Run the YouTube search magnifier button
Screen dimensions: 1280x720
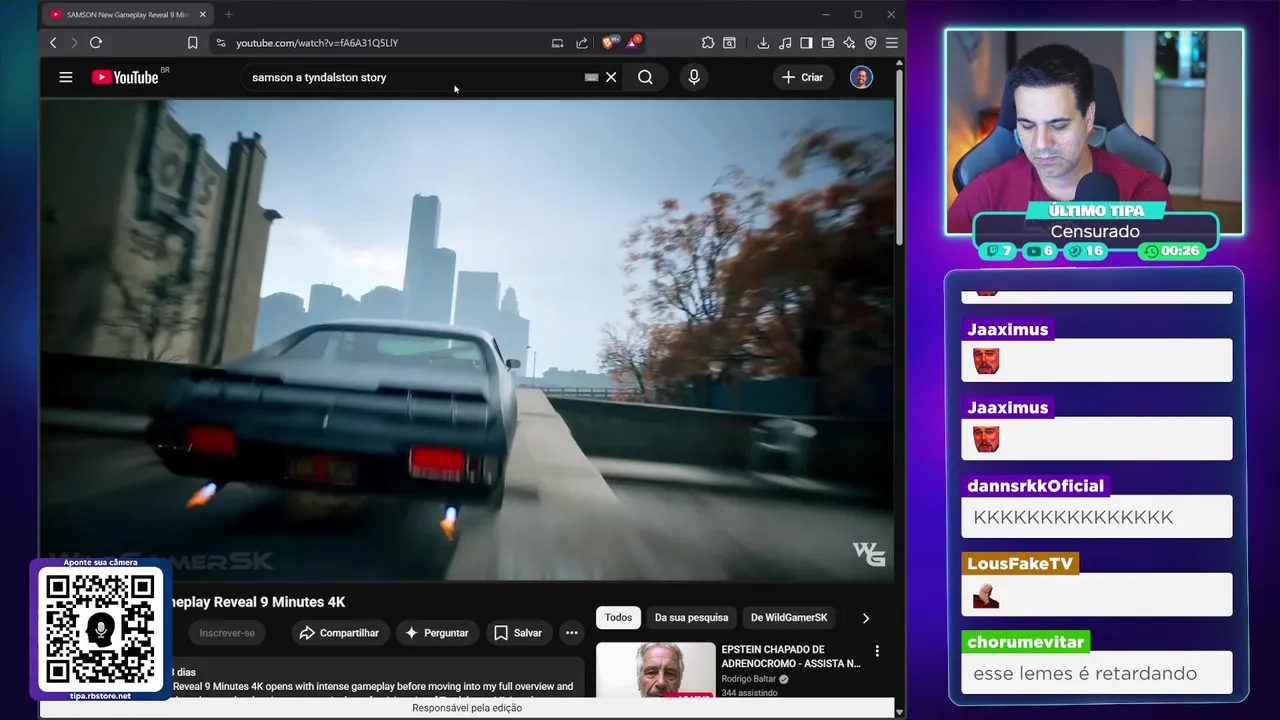645,77
